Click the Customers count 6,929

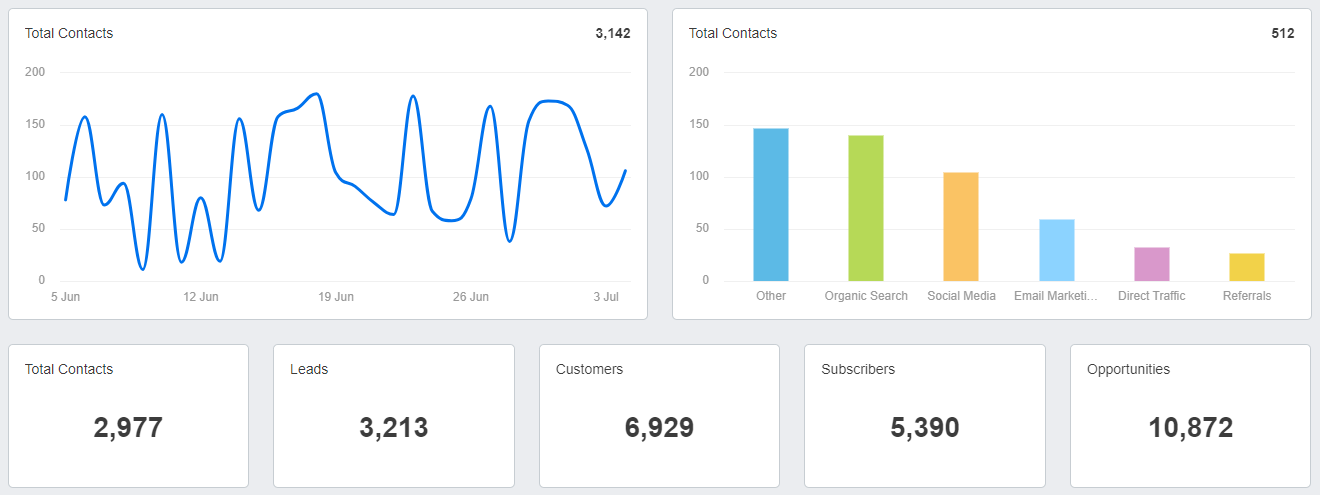[x=659, y=428]
